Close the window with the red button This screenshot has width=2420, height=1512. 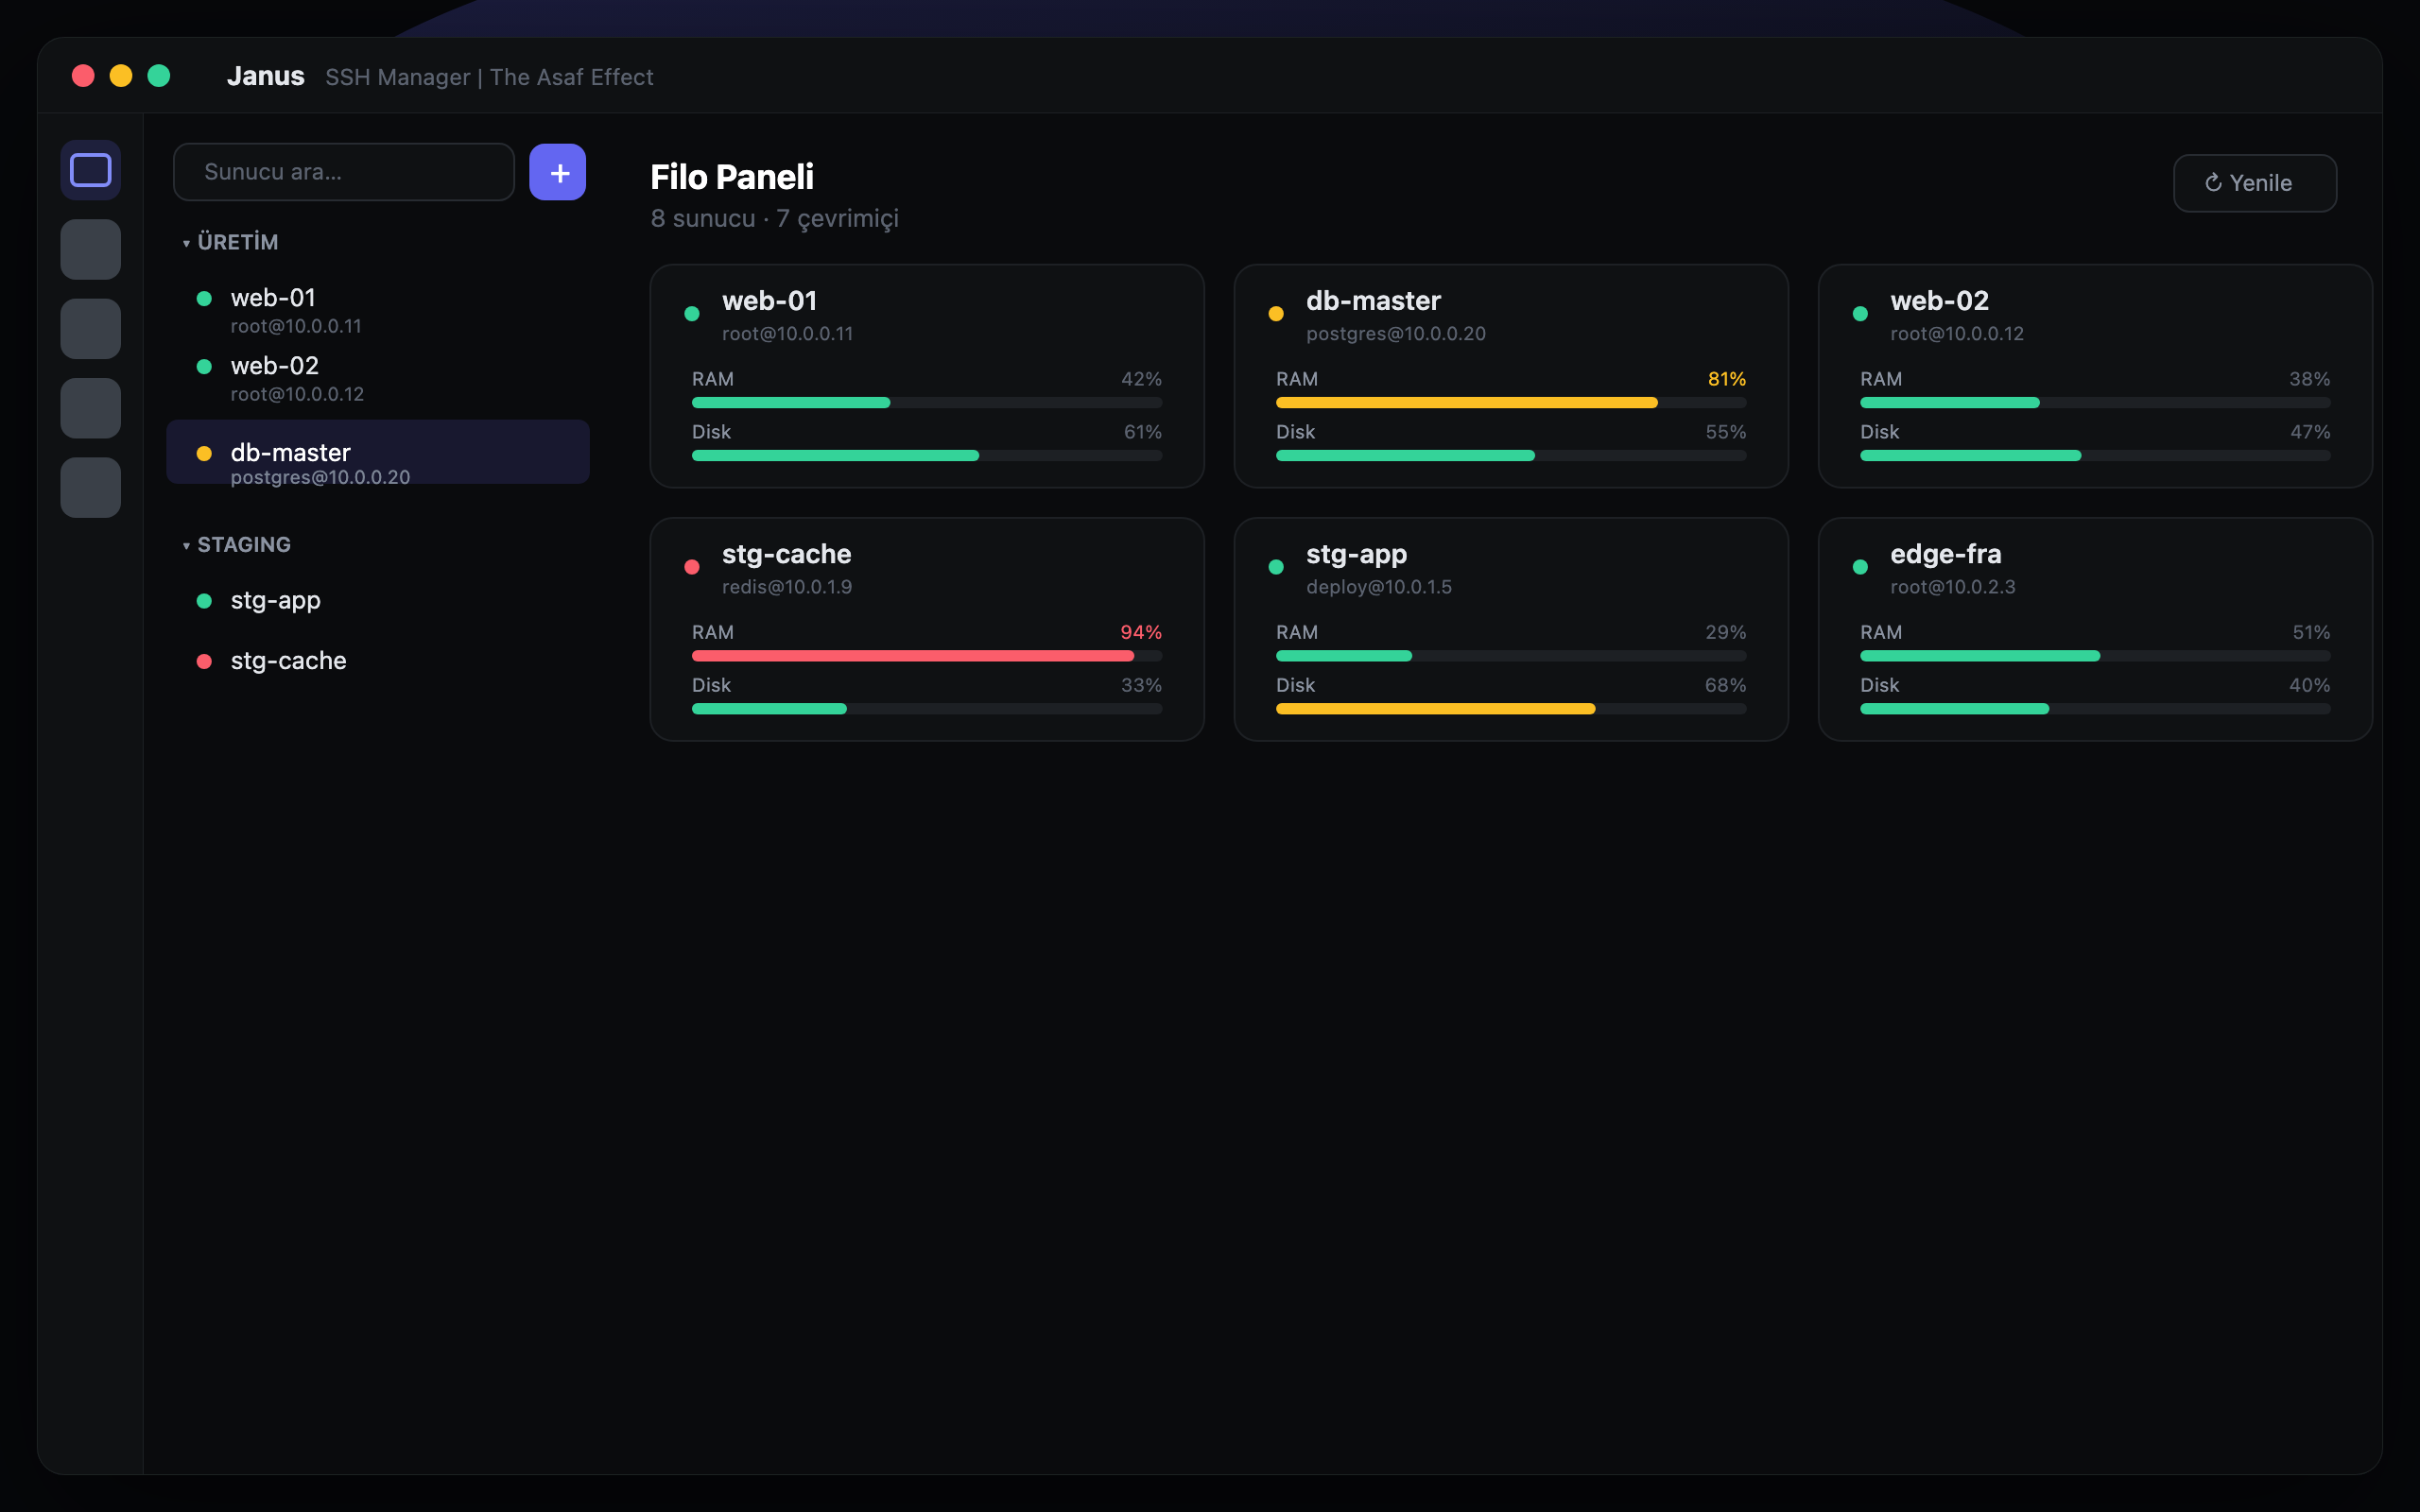pyautogui.click(x=83, y=76)
